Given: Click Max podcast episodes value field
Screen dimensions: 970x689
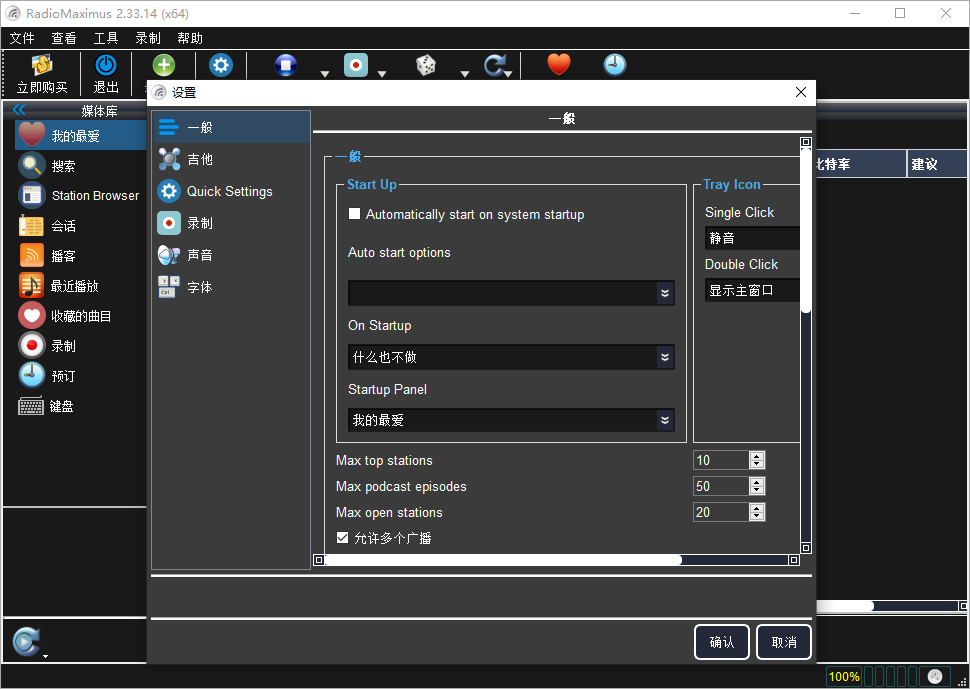Looking at the screenshot, I should click(x=721, y=486).
